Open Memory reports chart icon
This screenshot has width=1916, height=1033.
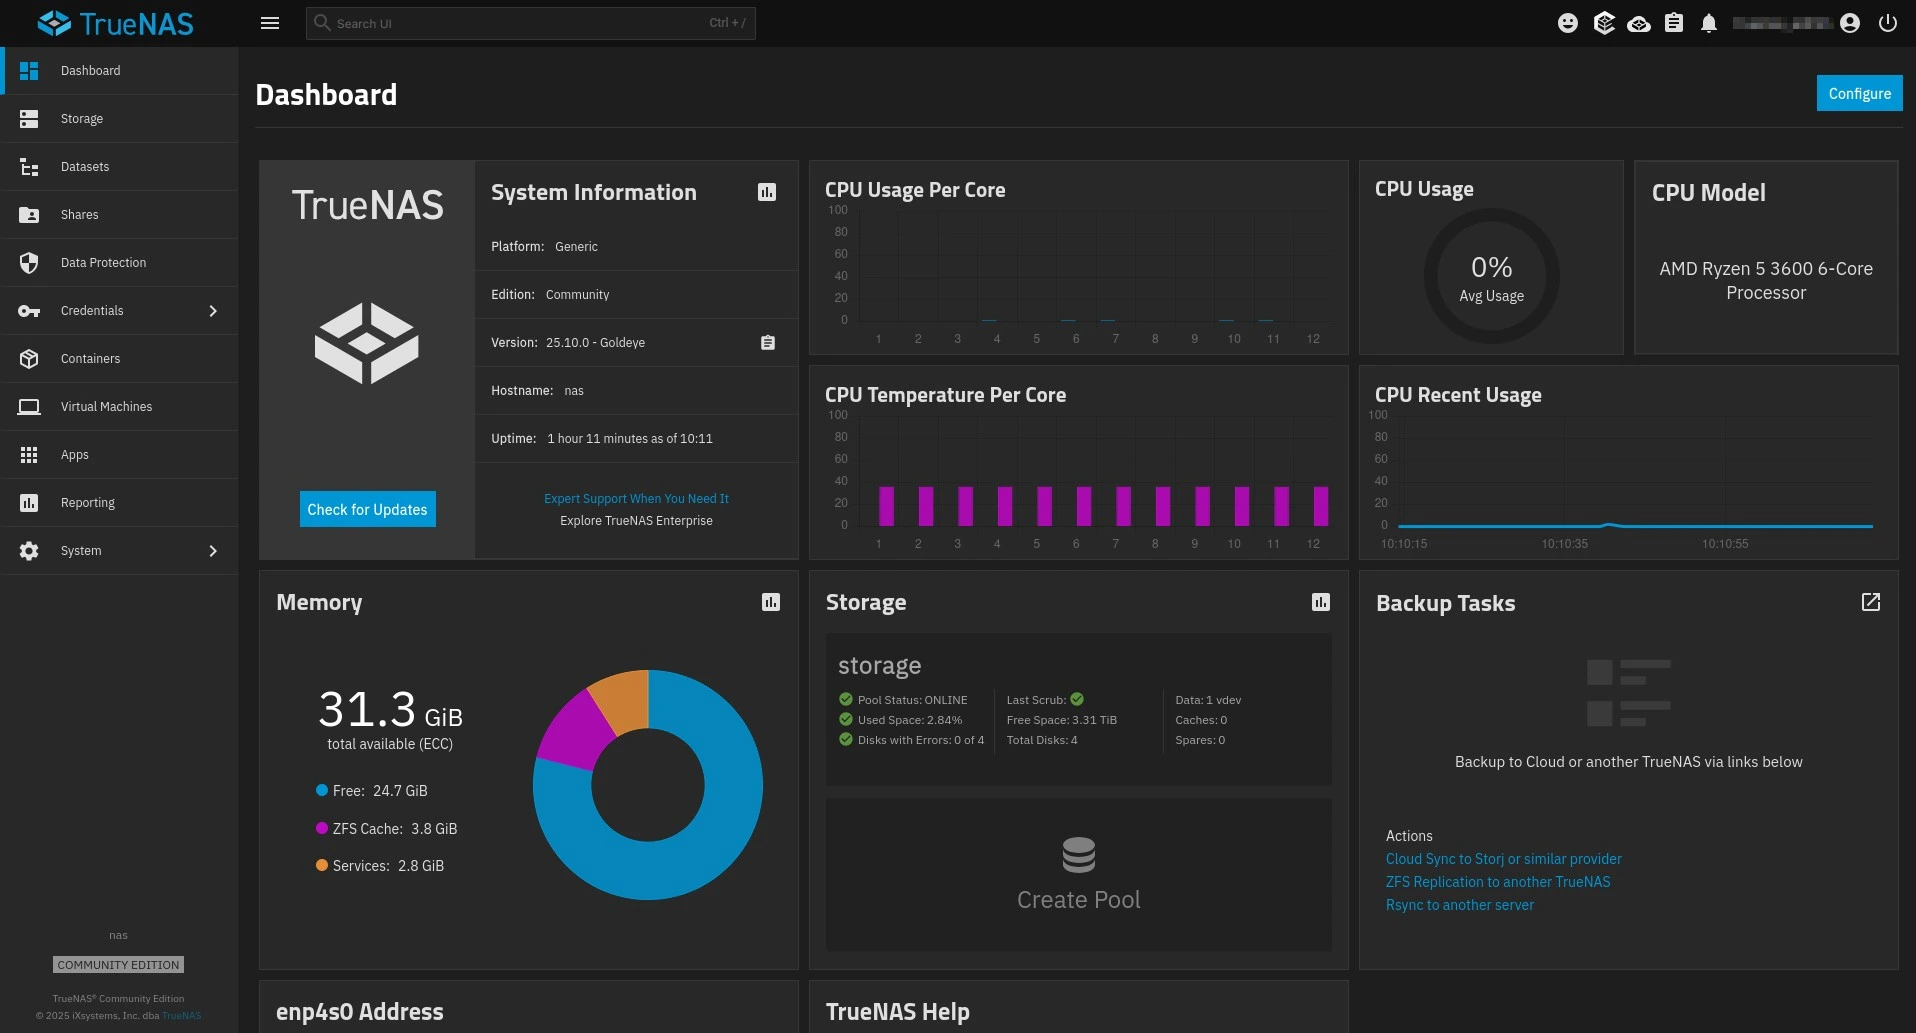tap(770, 602)
